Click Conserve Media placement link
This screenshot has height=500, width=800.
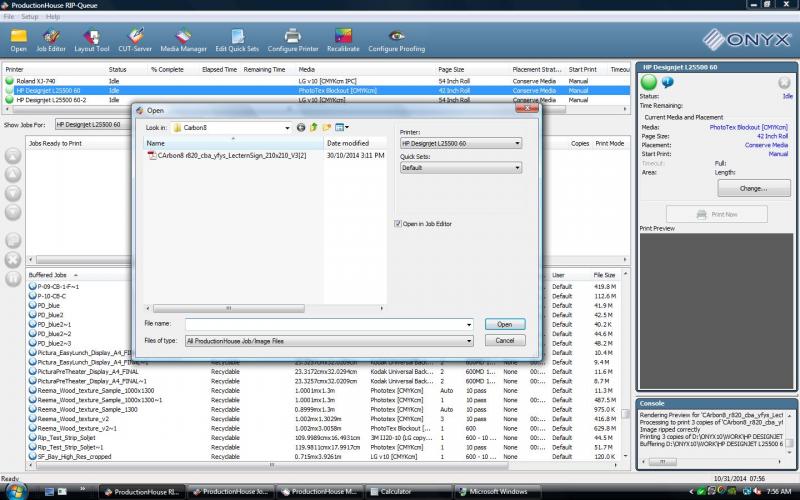pyautogui.click(x=766, y=145)
